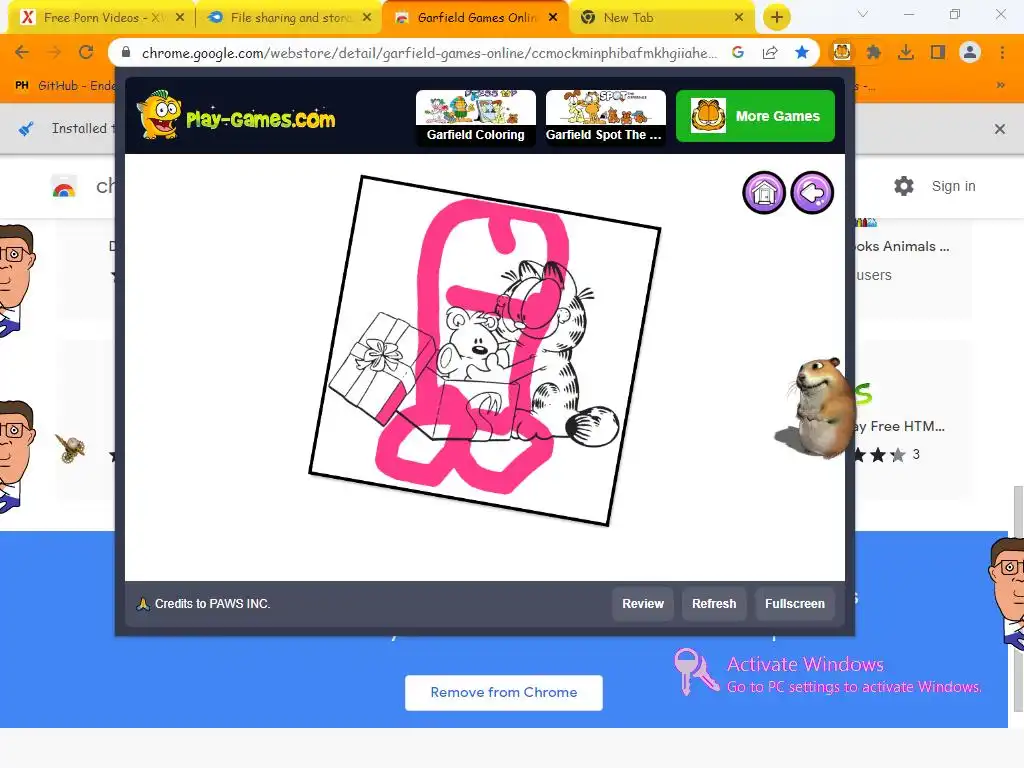Click the share page icon in address bar
1024x768 pixels.
pos(770,52)
